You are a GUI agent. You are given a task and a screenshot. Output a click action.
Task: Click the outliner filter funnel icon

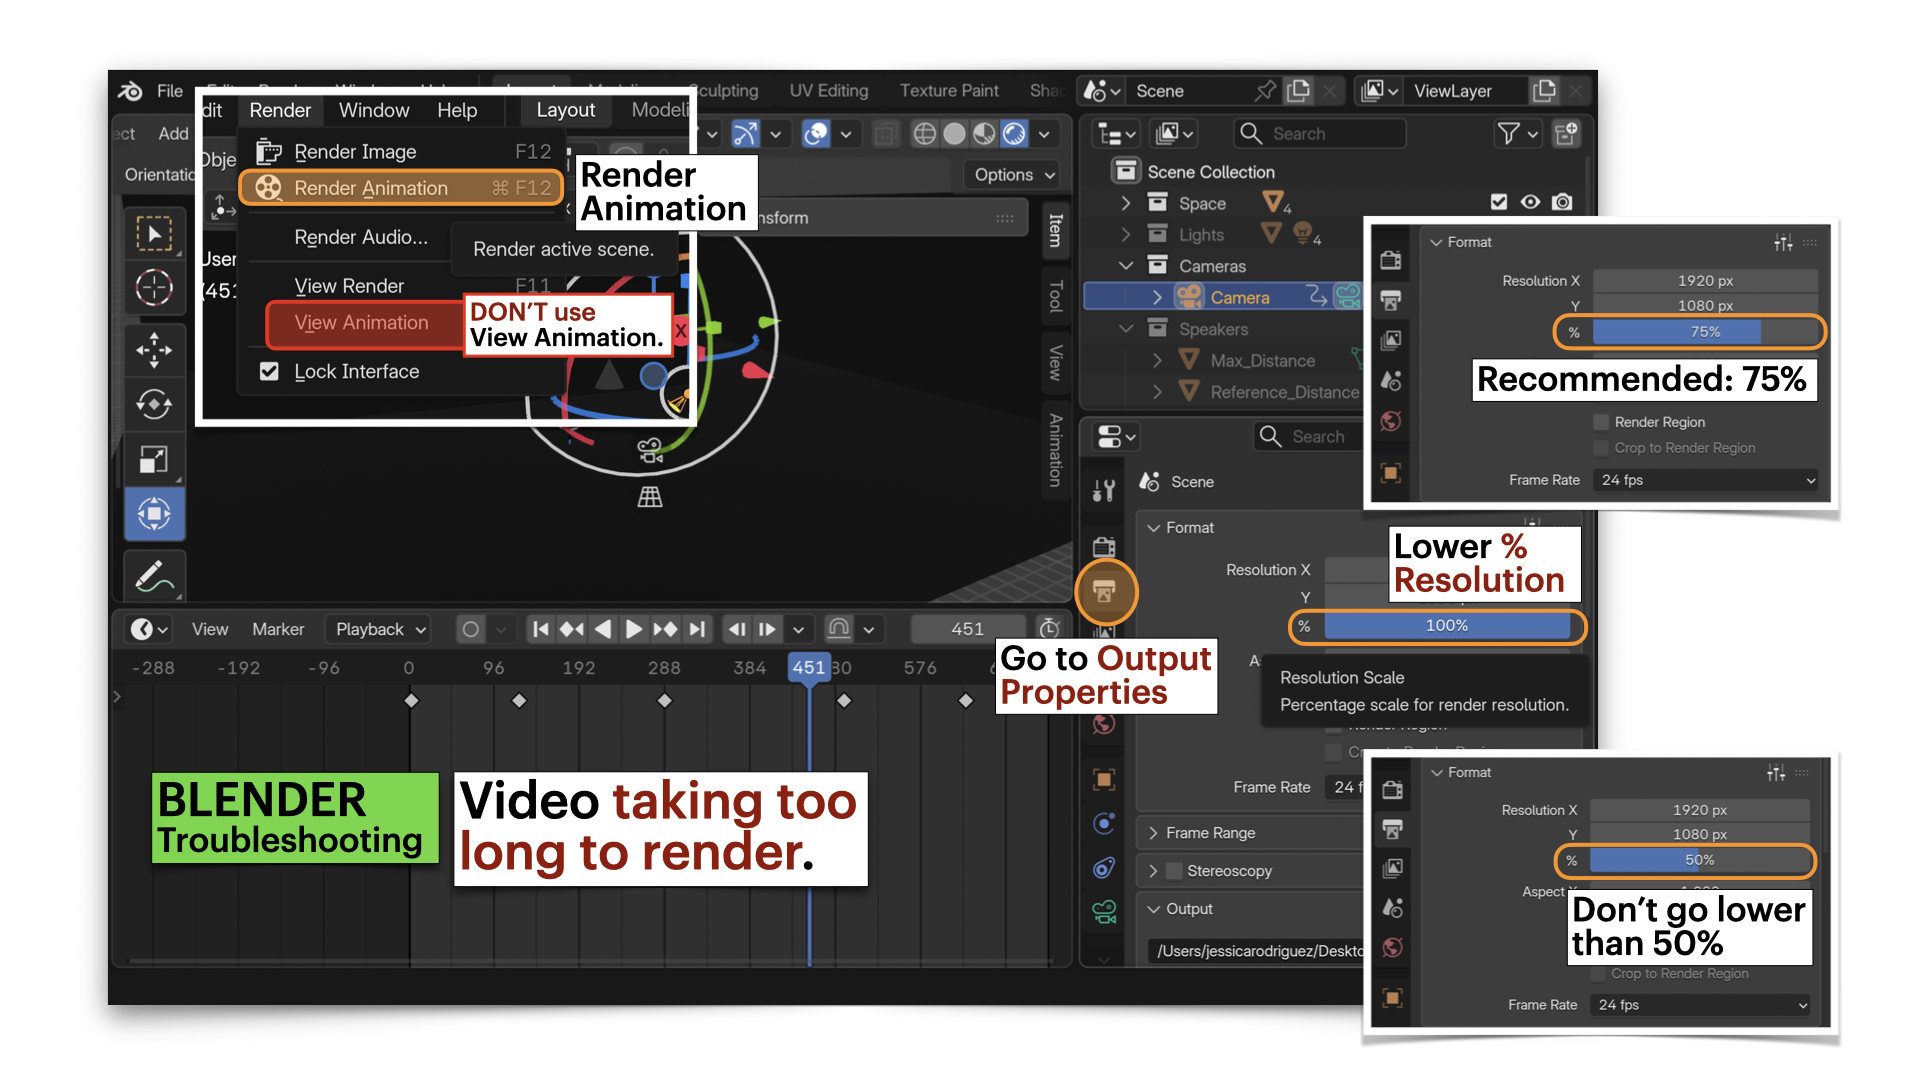(x=1508, y=133)
